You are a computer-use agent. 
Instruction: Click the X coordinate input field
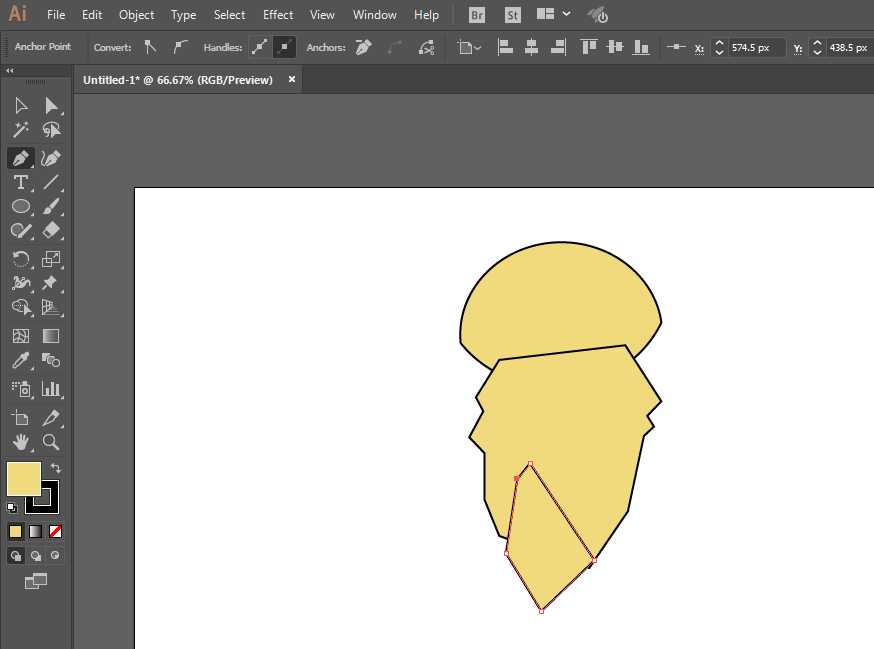[754, 48]
